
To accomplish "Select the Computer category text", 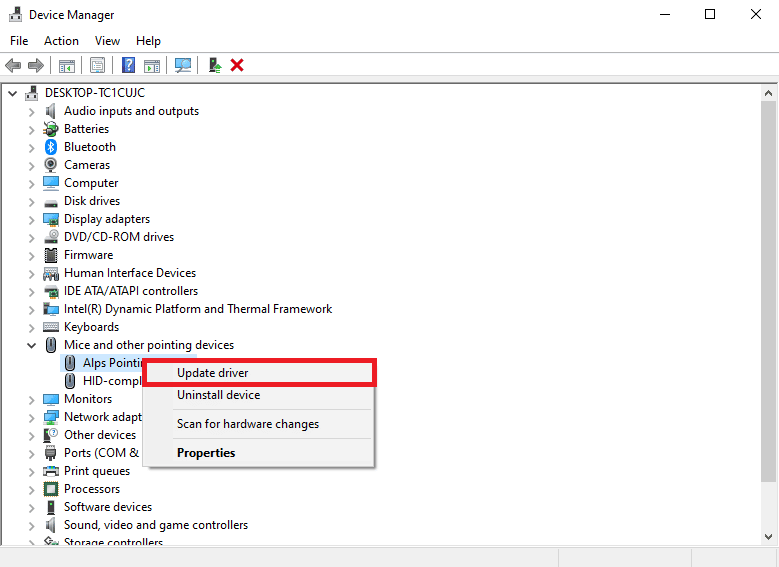I will [x=91, y=183].
